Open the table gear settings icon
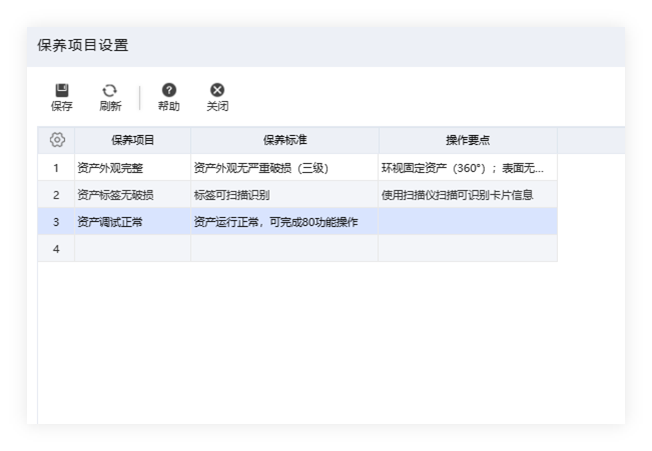Image resolution: width=652 pixels, height=451 pixels. (x=57, y=140)
